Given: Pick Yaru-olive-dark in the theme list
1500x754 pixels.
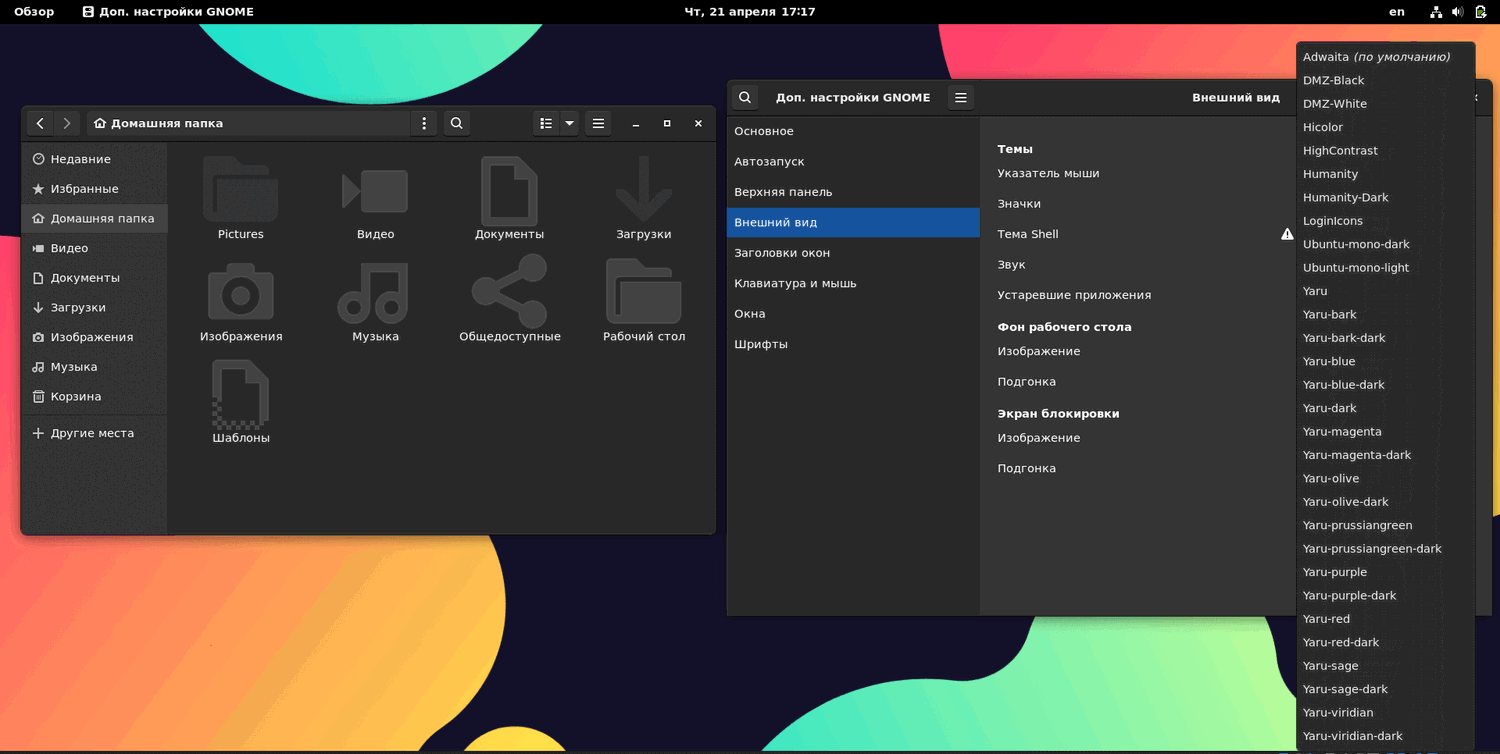Looking at the screenshot, I should tap(1385, 502).
